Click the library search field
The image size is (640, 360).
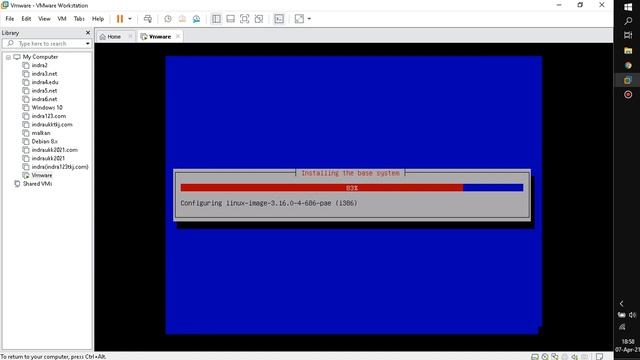(x=46, y=43)
